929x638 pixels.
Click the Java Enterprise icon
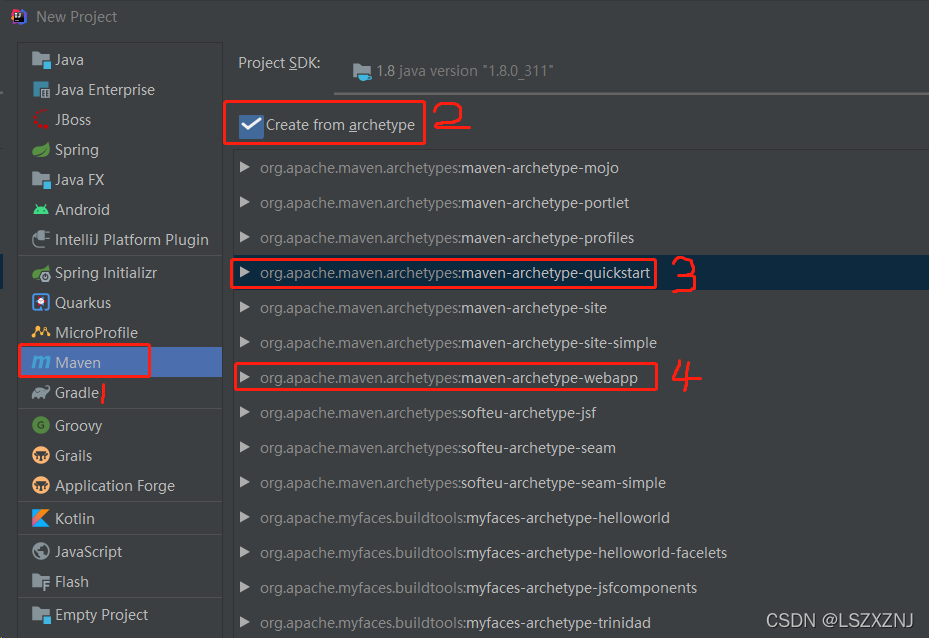click(41, 90)
